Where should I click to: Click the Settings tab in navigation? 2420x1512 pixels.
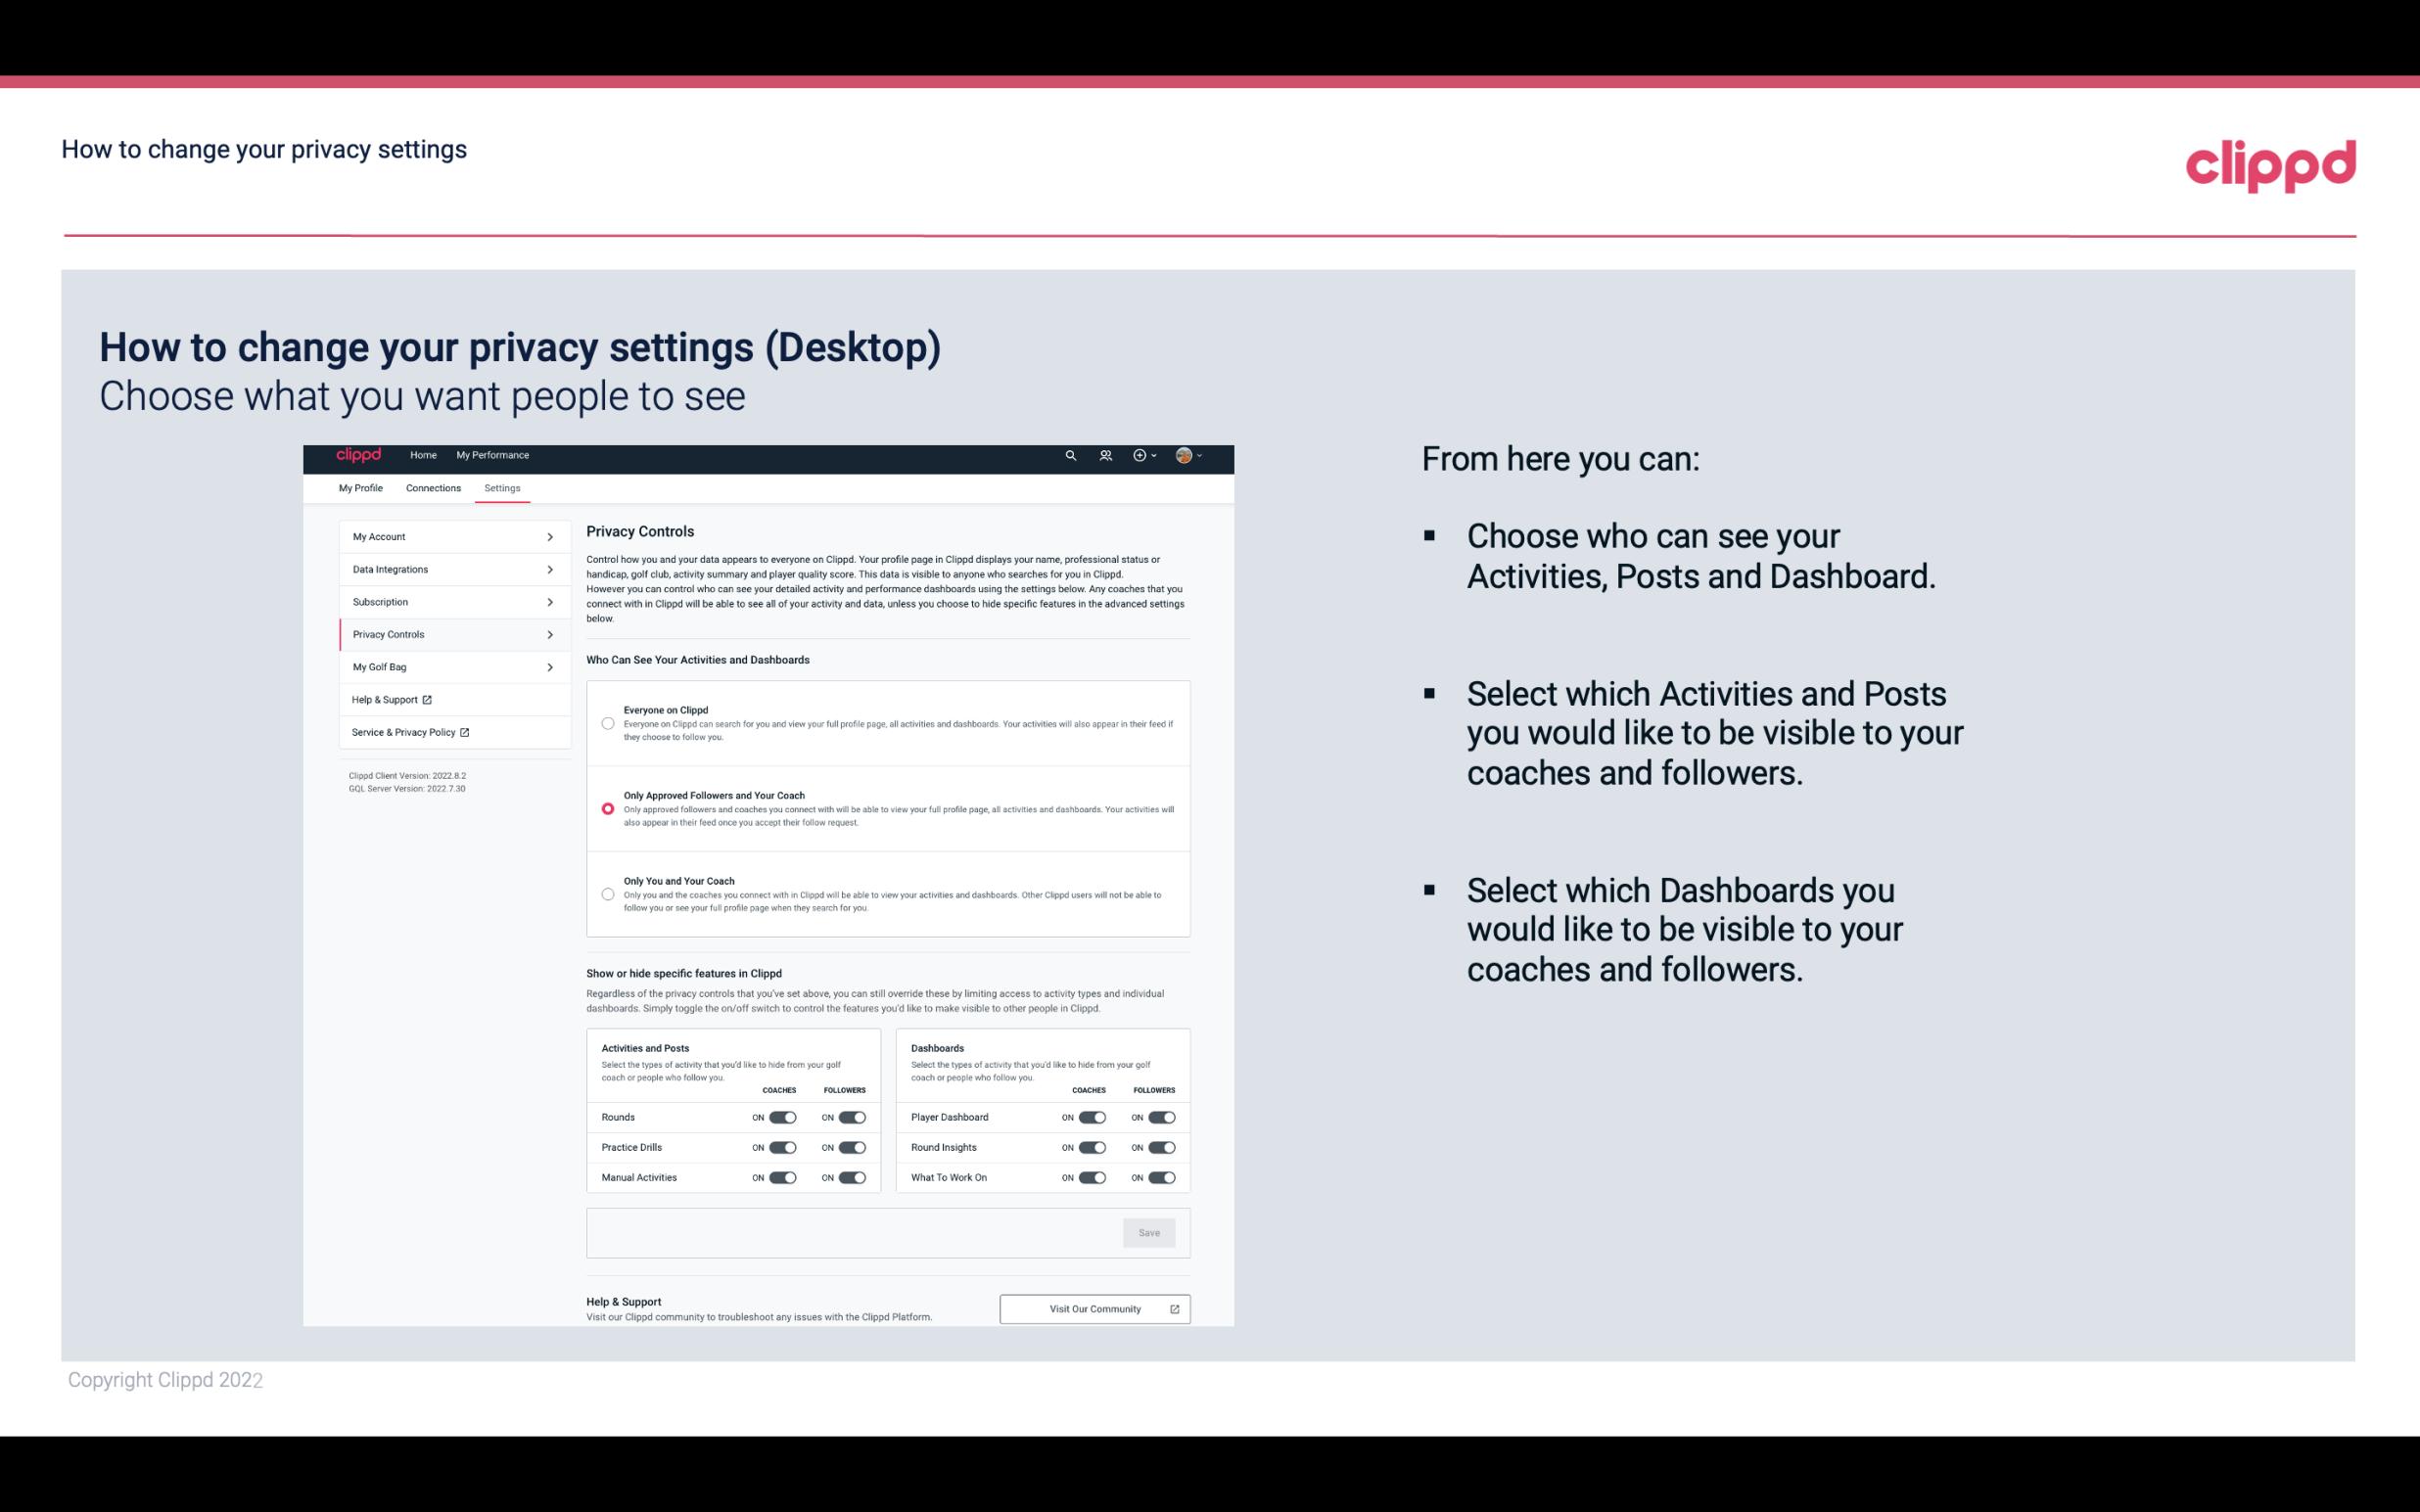pos(503,487)
